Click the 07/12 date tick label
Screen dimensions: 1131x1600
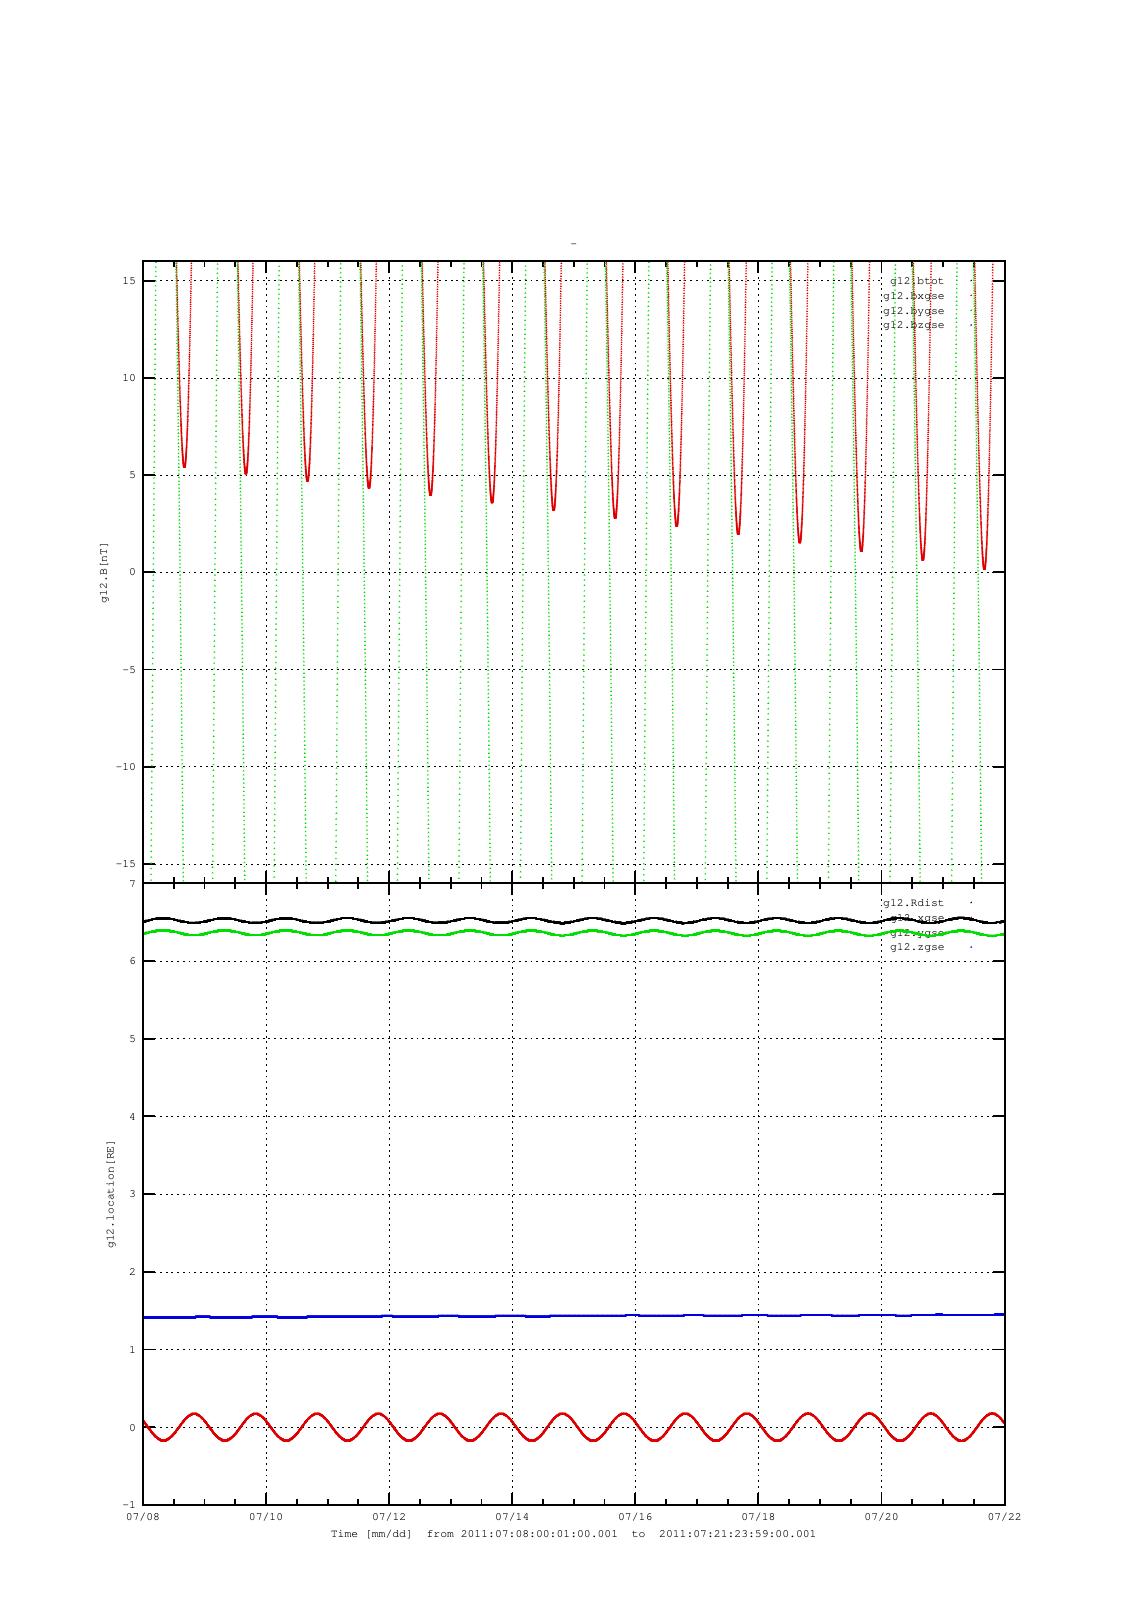click(389, 1517)
